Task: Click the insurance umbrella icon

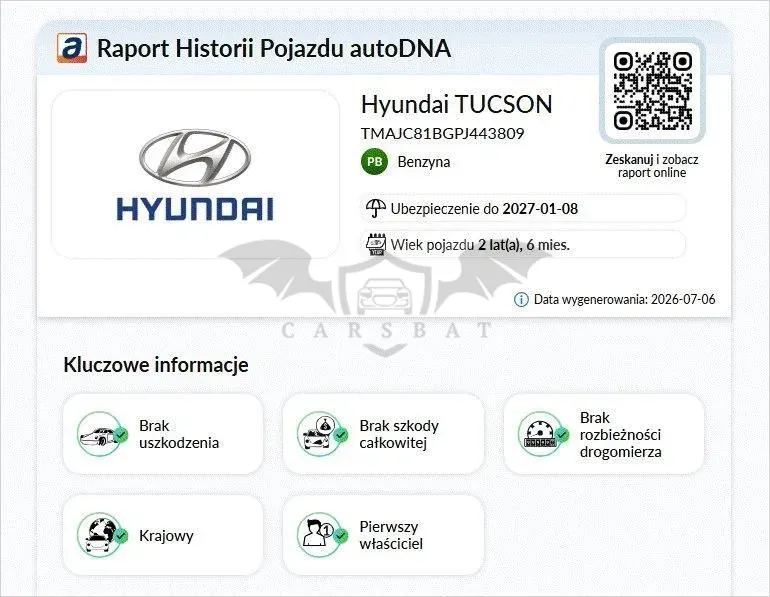Action: coord(376,208)
